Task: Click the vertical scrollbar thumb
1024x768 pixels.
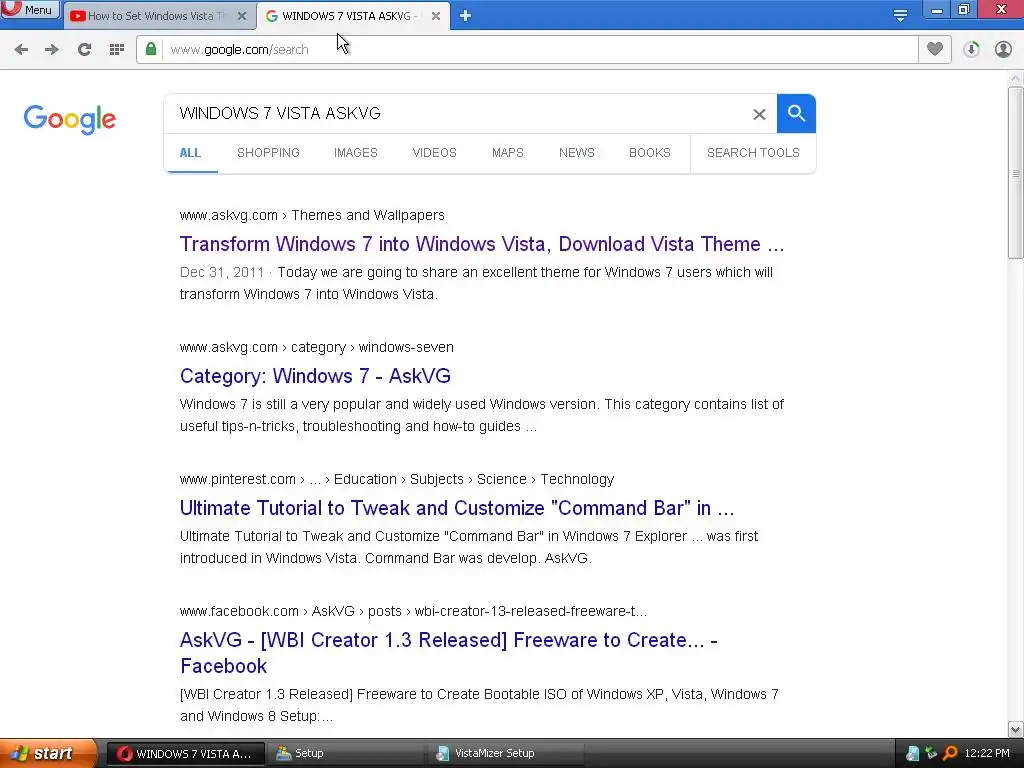Action: 1016,173
